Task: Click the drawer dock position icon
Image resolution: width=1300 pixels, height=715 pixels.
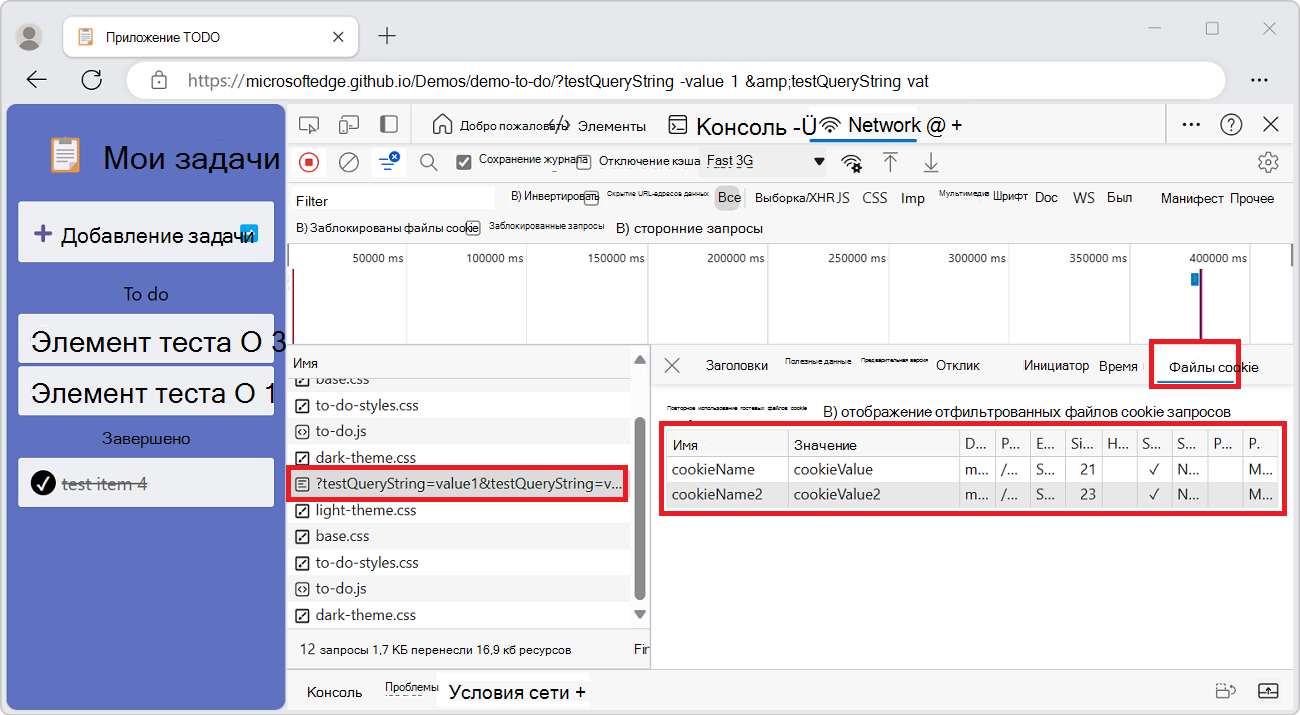Action: pyautogui.click(x=1226, y=691)
